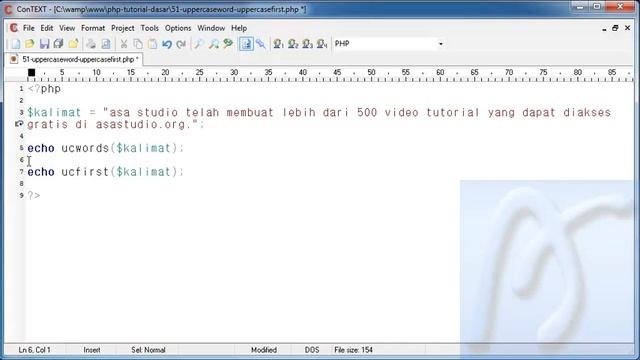The height and width of the screenshot is (360, 640).
Task: Click the Paste clipboard icon
Action: [x=152, y=44]
